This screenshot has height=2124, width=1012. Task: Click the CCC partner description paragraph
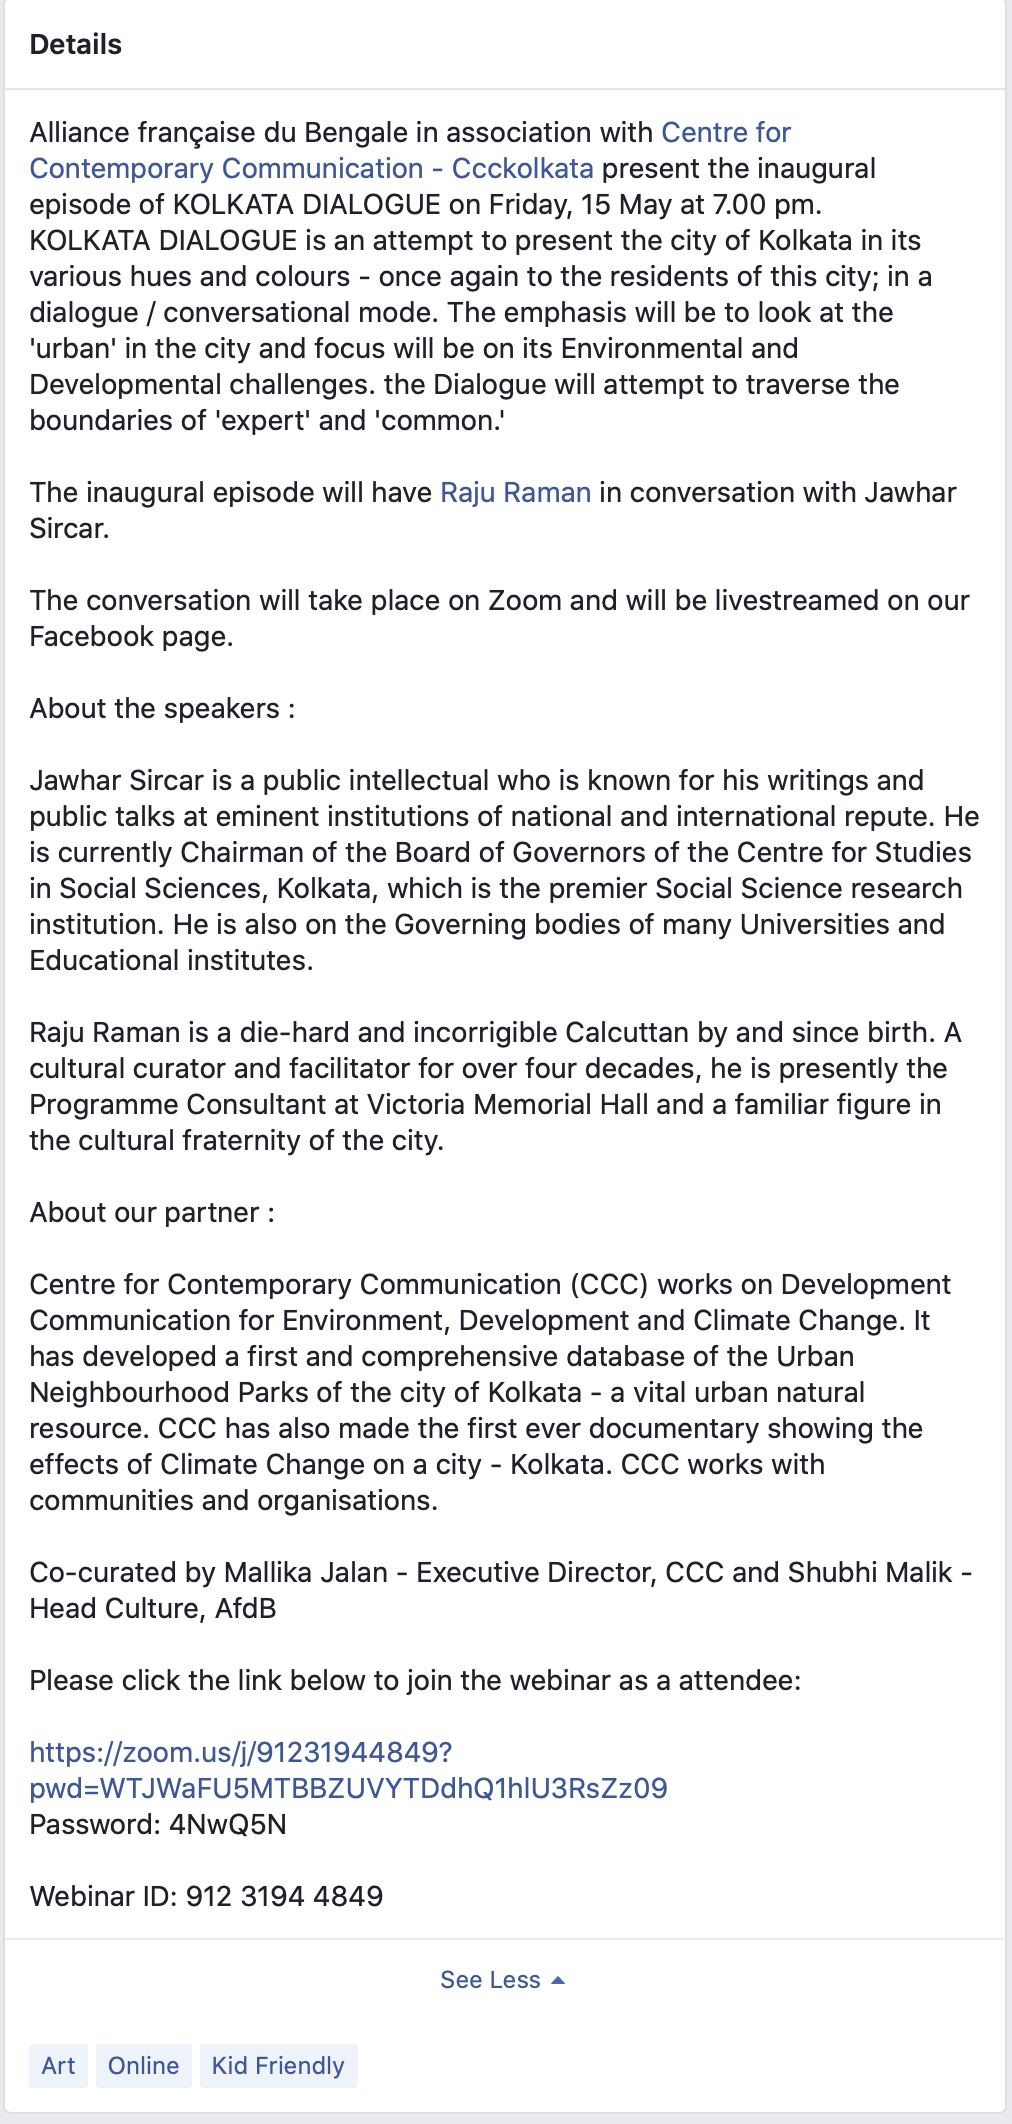coord(491,1393)
